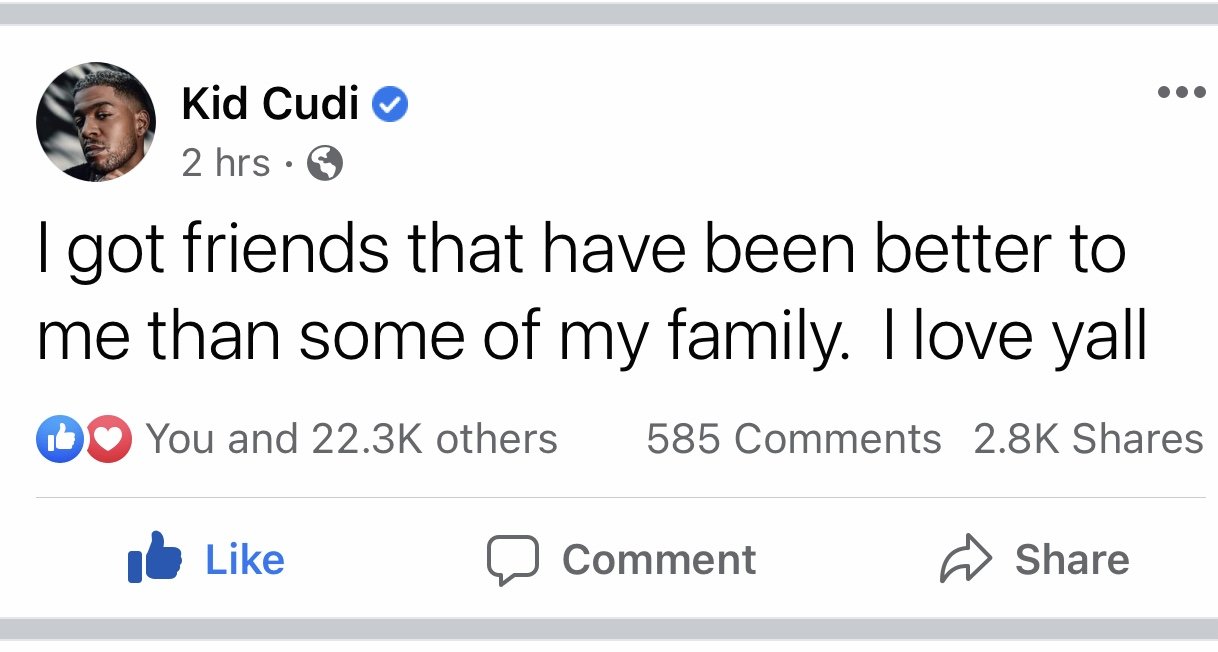Select the Share button label
The width and height of the screenshot is (1218, 652).
(x=1072, y=559)
